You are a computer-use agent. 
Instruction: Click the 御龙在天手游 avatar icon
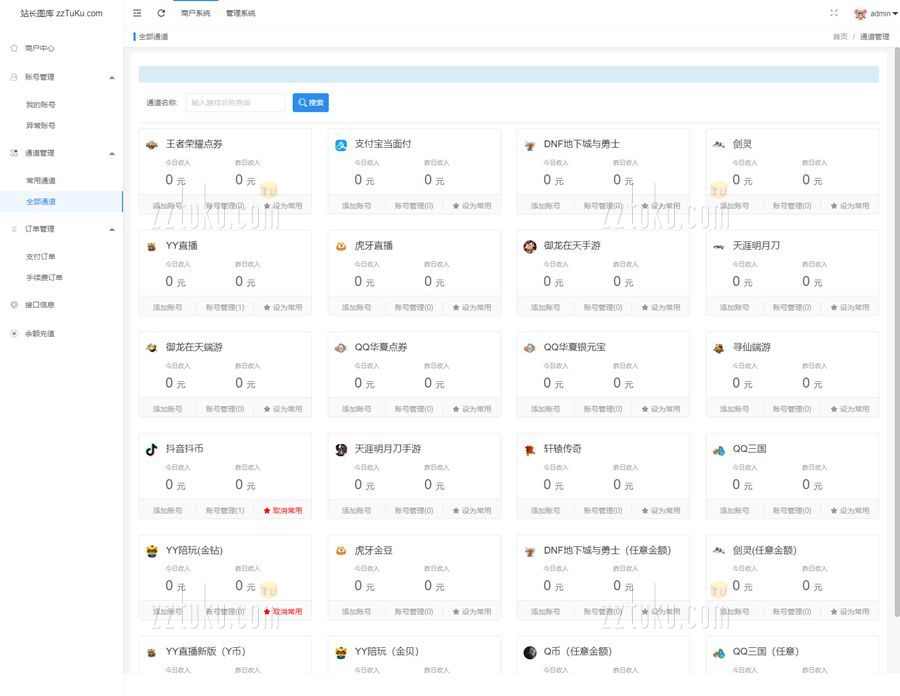coord(530,246)
